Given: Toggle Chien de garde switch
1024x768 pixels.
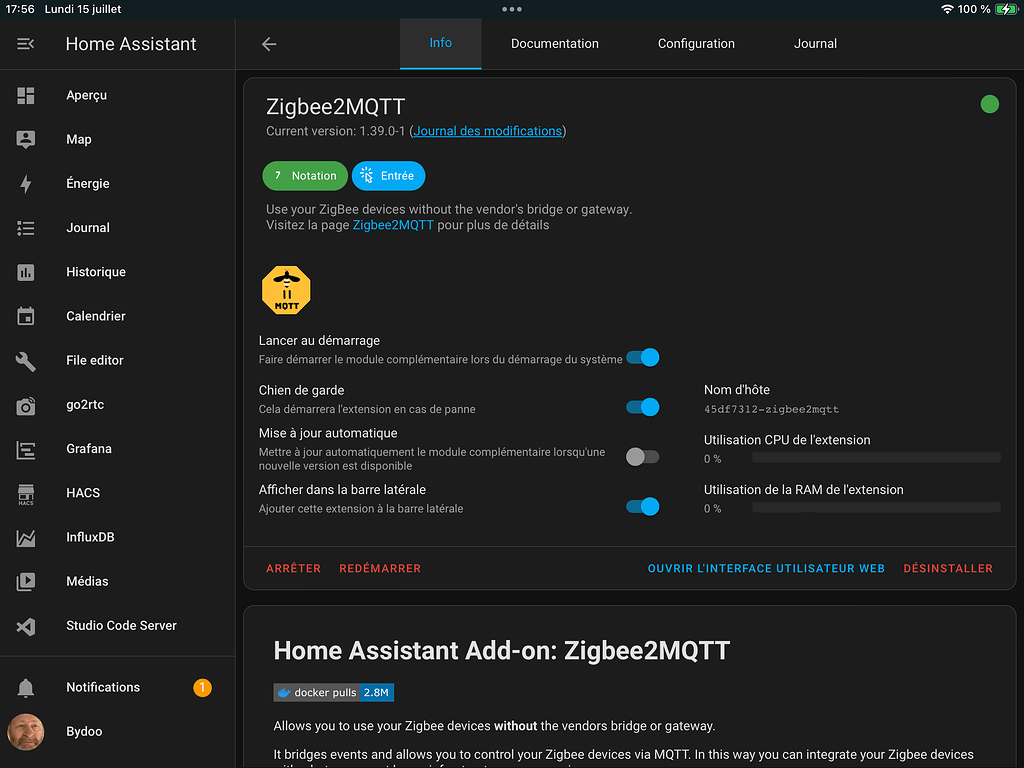Looking at the screenshot, I should tap(643, 408).
